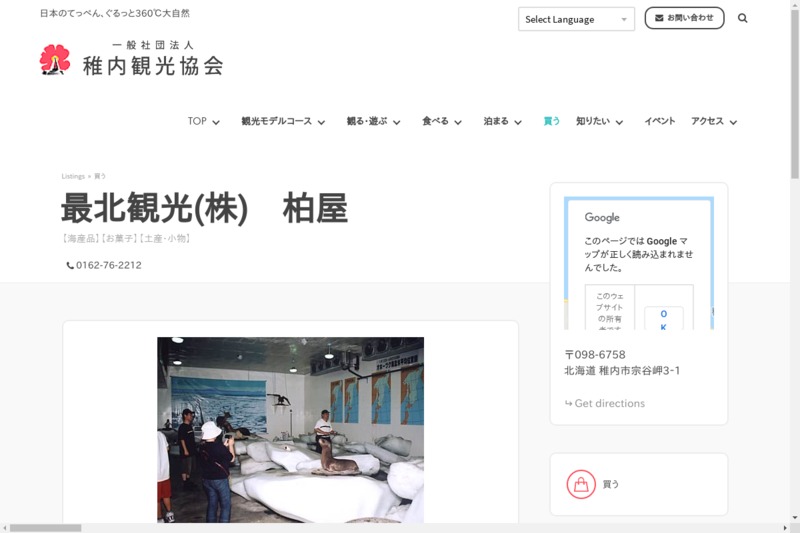Click the phone icon beside 0162-76-2212
800x533 pixels.
coord(70,266)
